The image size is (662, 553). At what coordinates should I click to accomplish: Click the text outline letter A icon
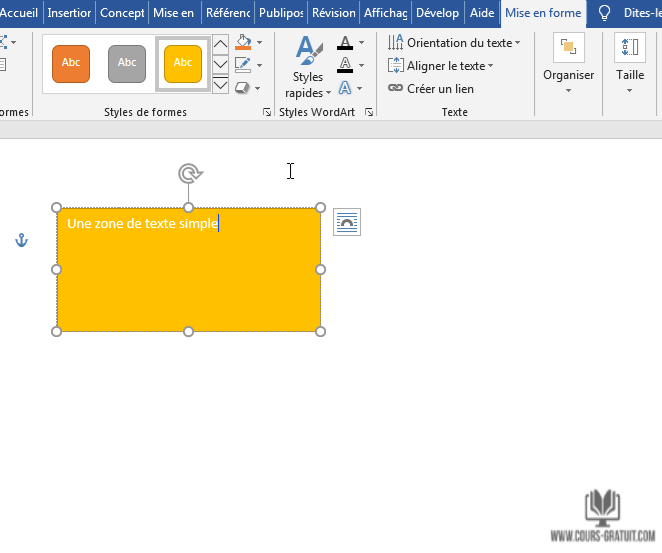(x=345, y=65)
